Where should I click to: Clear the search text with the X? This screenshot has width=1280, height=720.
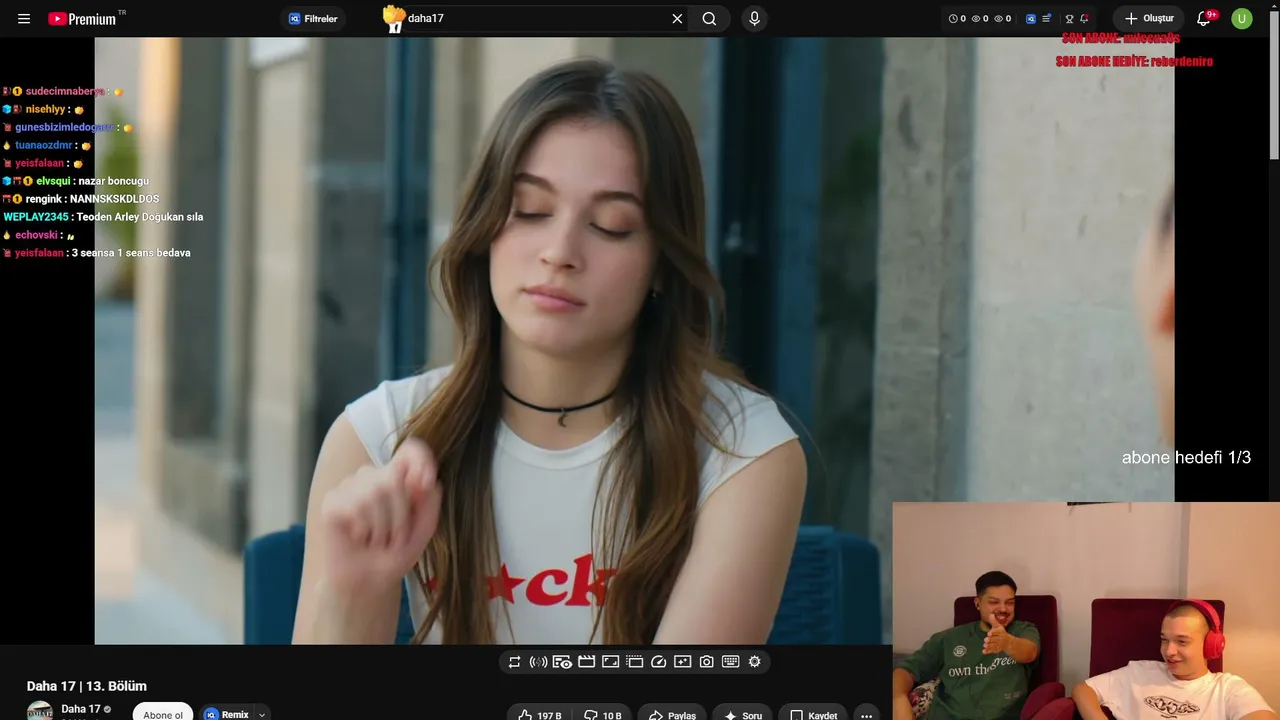(x=677, y=19)
